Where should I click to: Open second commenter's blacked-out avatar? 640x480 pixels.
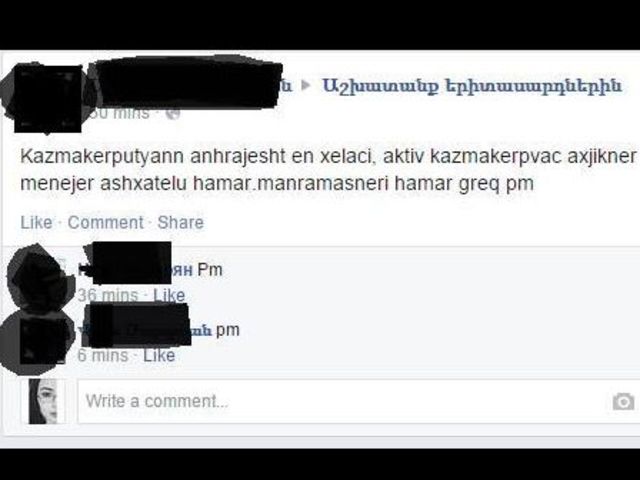point(39,342)
